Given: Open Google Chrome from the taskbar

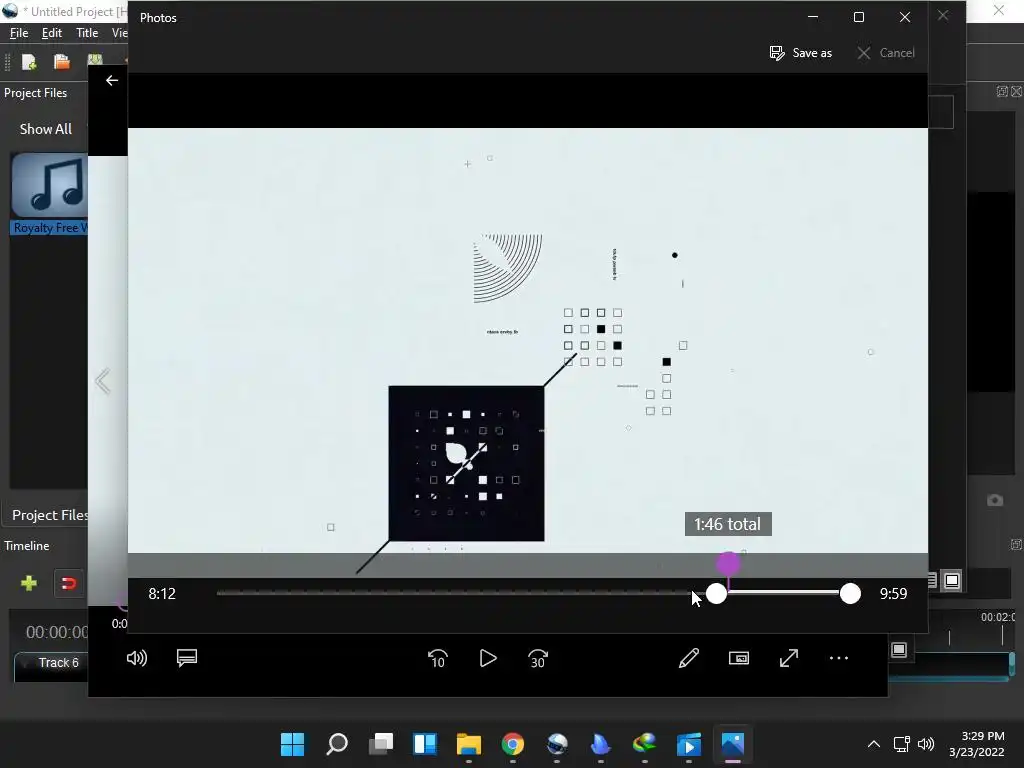Looking at the screenshot, I should pos(513,744).
